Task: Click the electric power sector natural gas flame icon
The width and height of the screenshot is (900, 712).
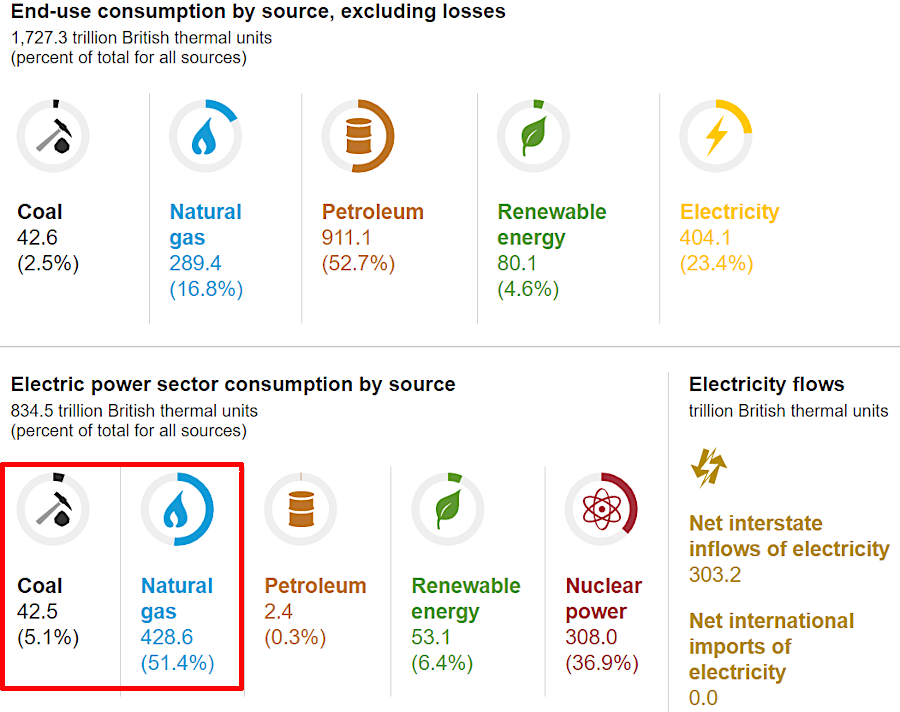Action: pos(177,509)
